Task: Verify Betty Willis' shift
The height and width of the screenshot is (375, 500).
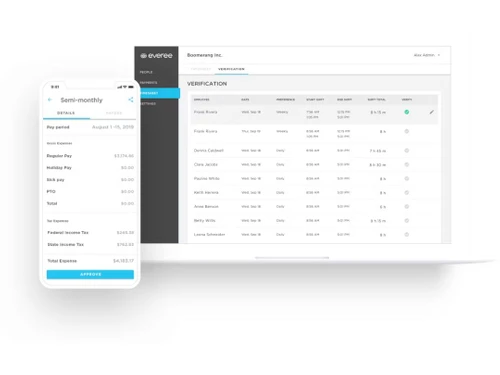Action: pyautogui.click(x=407, y=221)
